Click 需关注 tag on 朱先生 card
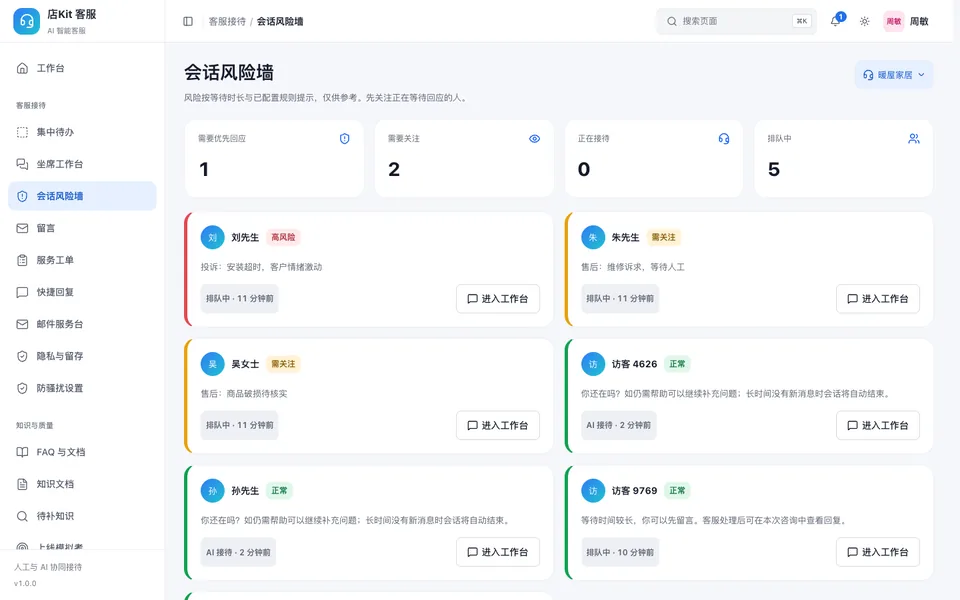The image size is (960, 600). pyautogui.click(x=663, y=238)
